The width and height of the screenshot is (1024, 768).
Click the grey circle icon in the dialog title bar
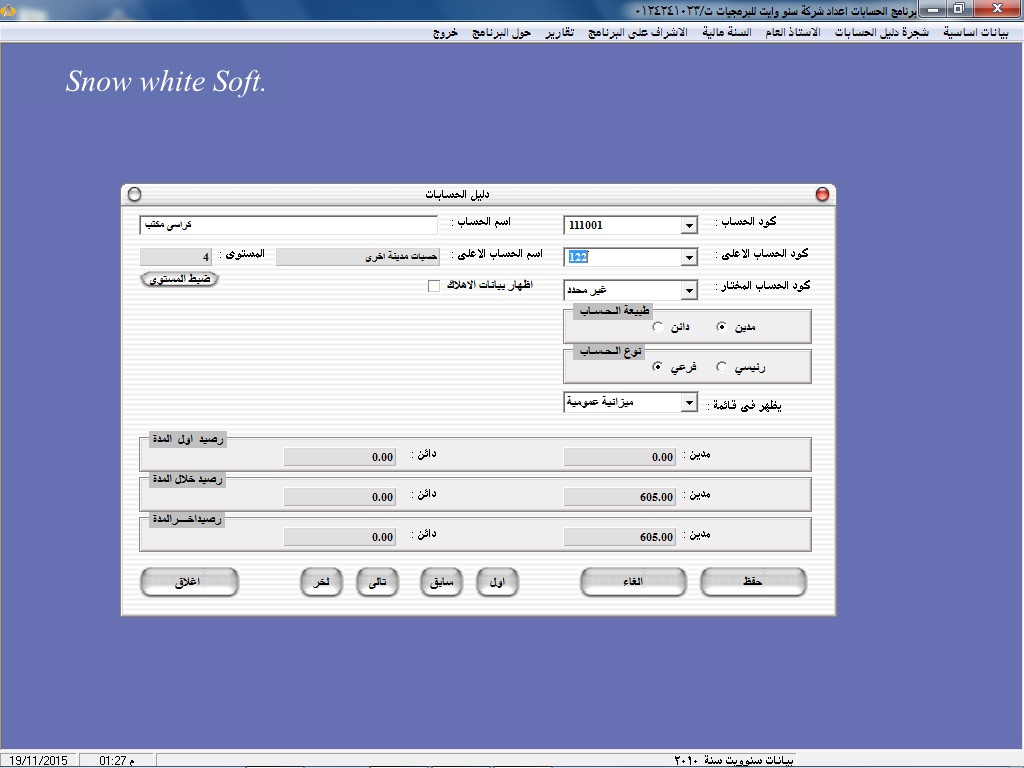135,194
